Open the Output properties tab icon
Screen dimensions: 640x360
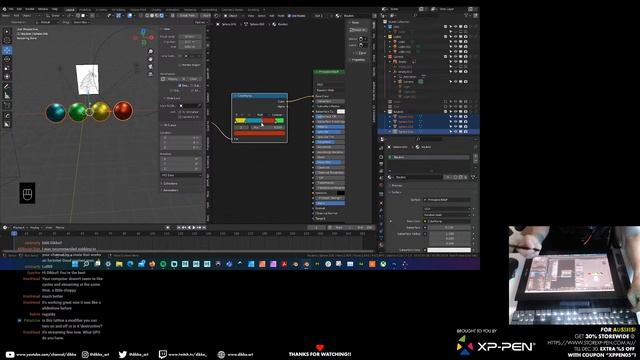(381, 164)
